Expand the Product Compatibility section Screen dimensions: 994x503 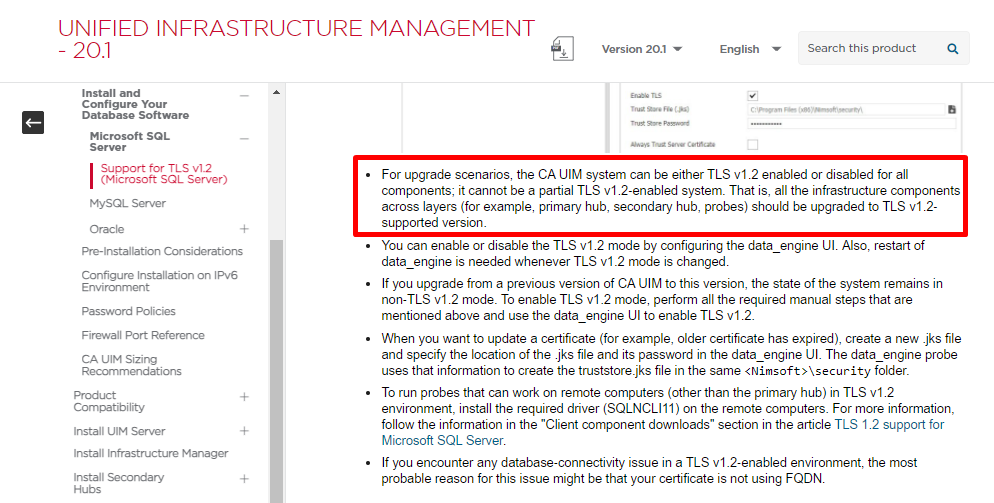tap(244, 397)
